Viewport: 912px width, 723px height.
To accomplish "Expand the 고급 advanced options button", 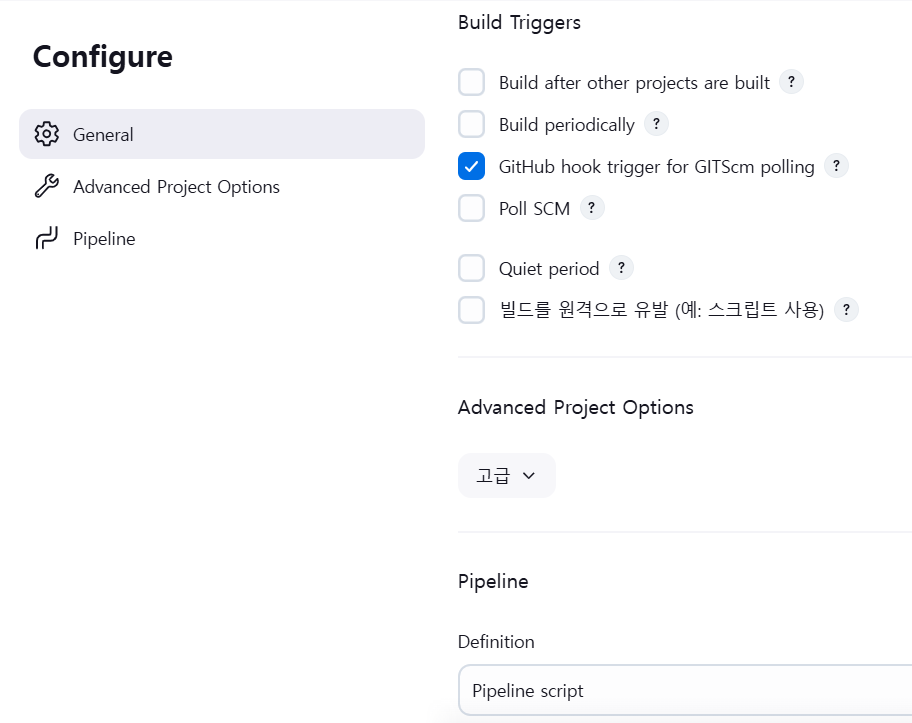I will pyautogui.click(x=507, y=475).
